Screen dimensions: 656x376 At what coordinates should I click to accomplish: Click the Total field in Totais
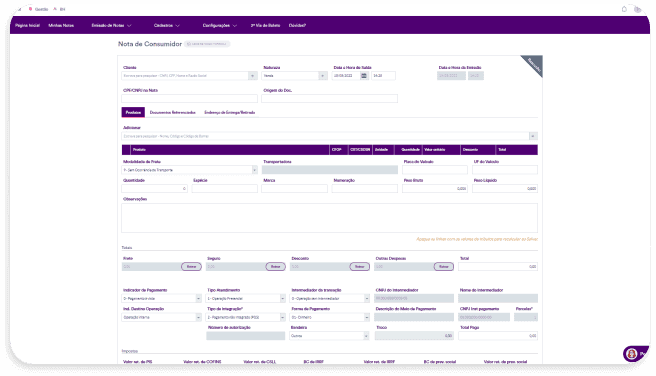[x=498, y=266]
